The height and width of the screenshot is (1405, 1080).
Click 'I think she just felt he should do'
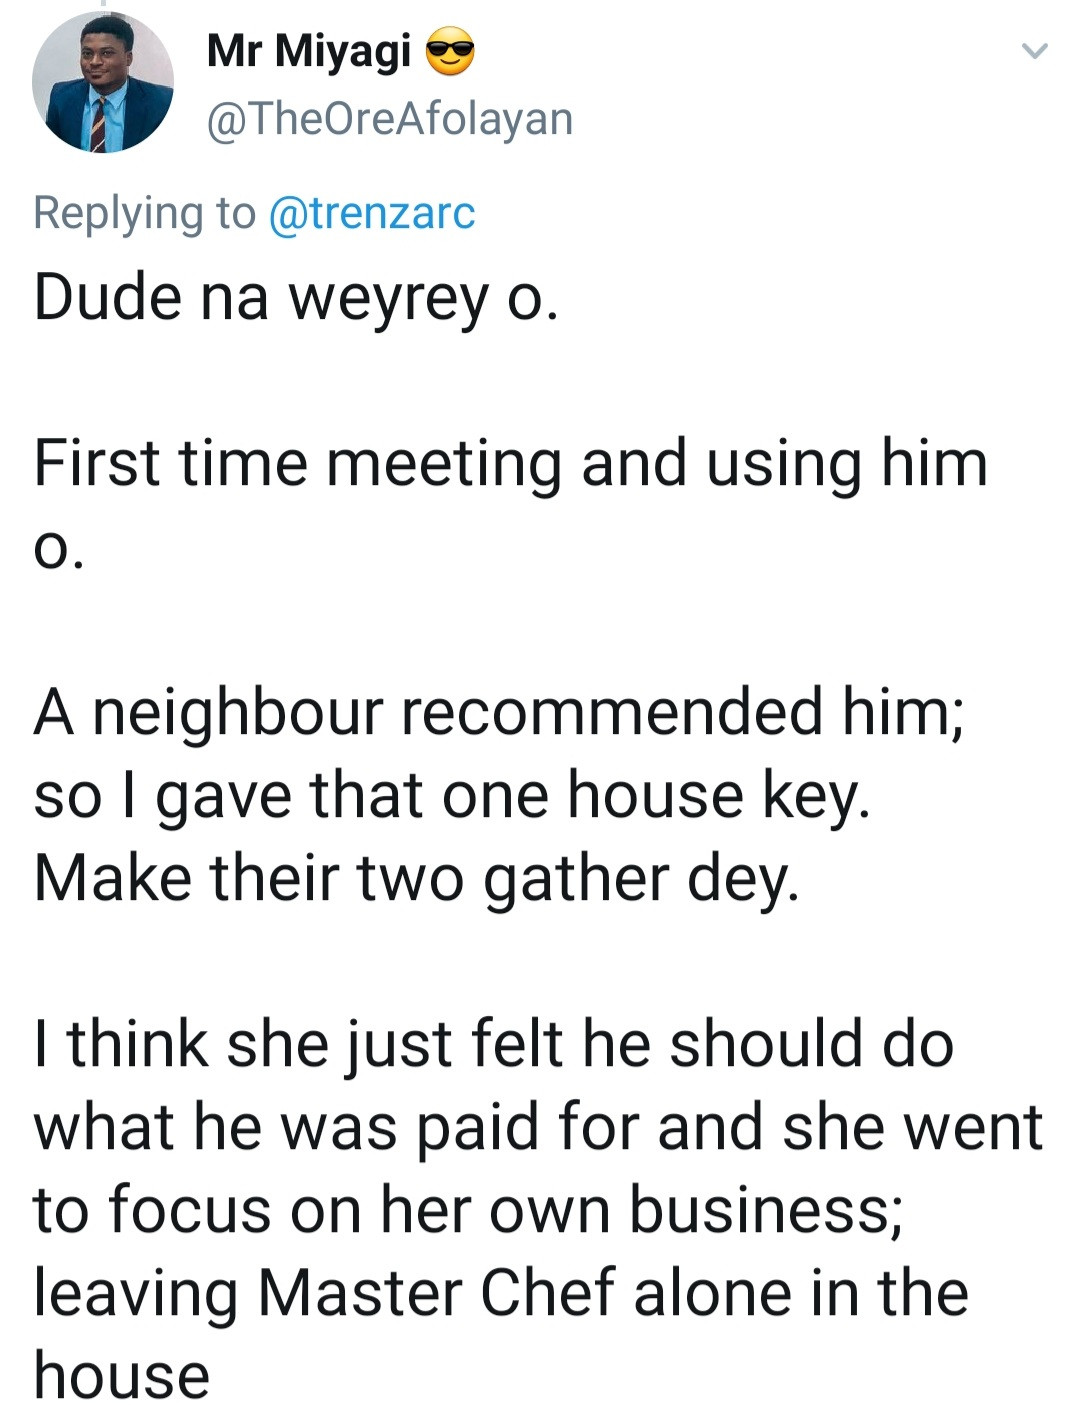tap(493, 1044)
